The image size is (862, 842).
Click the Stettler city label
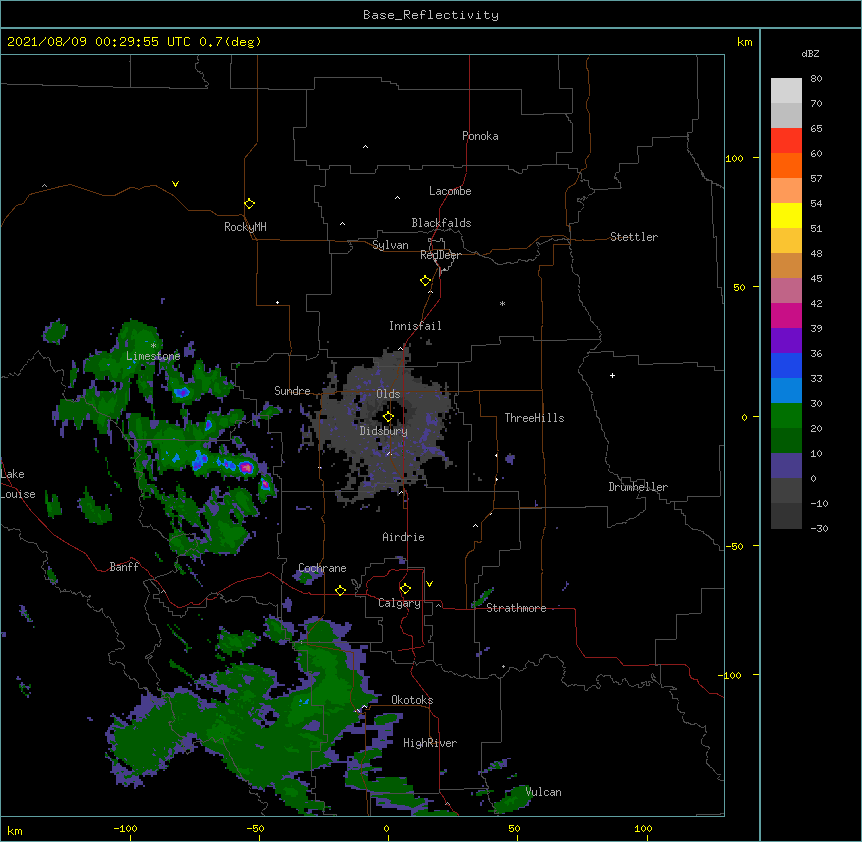(x=634, y=237)
